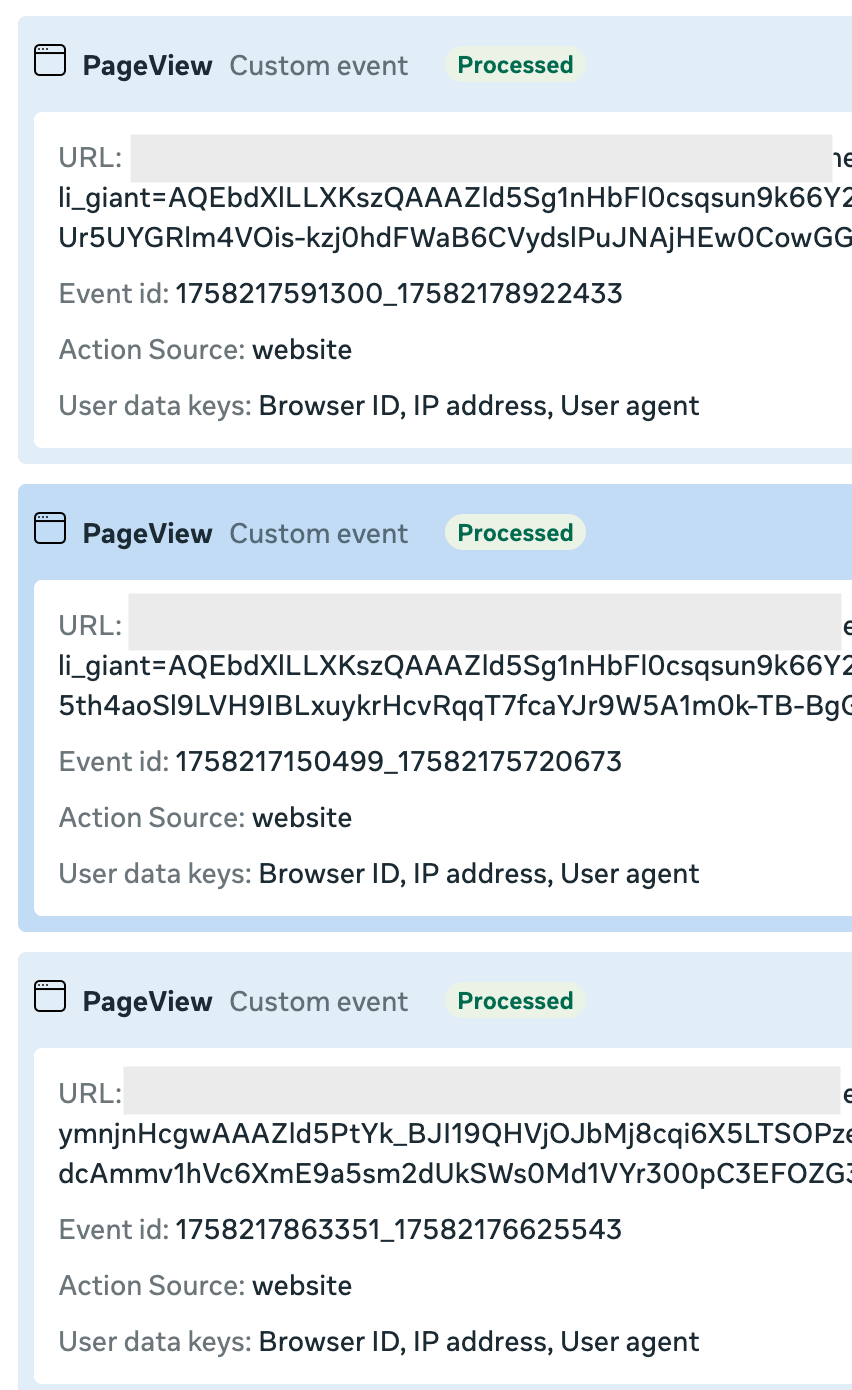This screenshot has width=852, height=1390.
Task: Click the Custom event label on the middle card
Action: [x=319, y=534]
